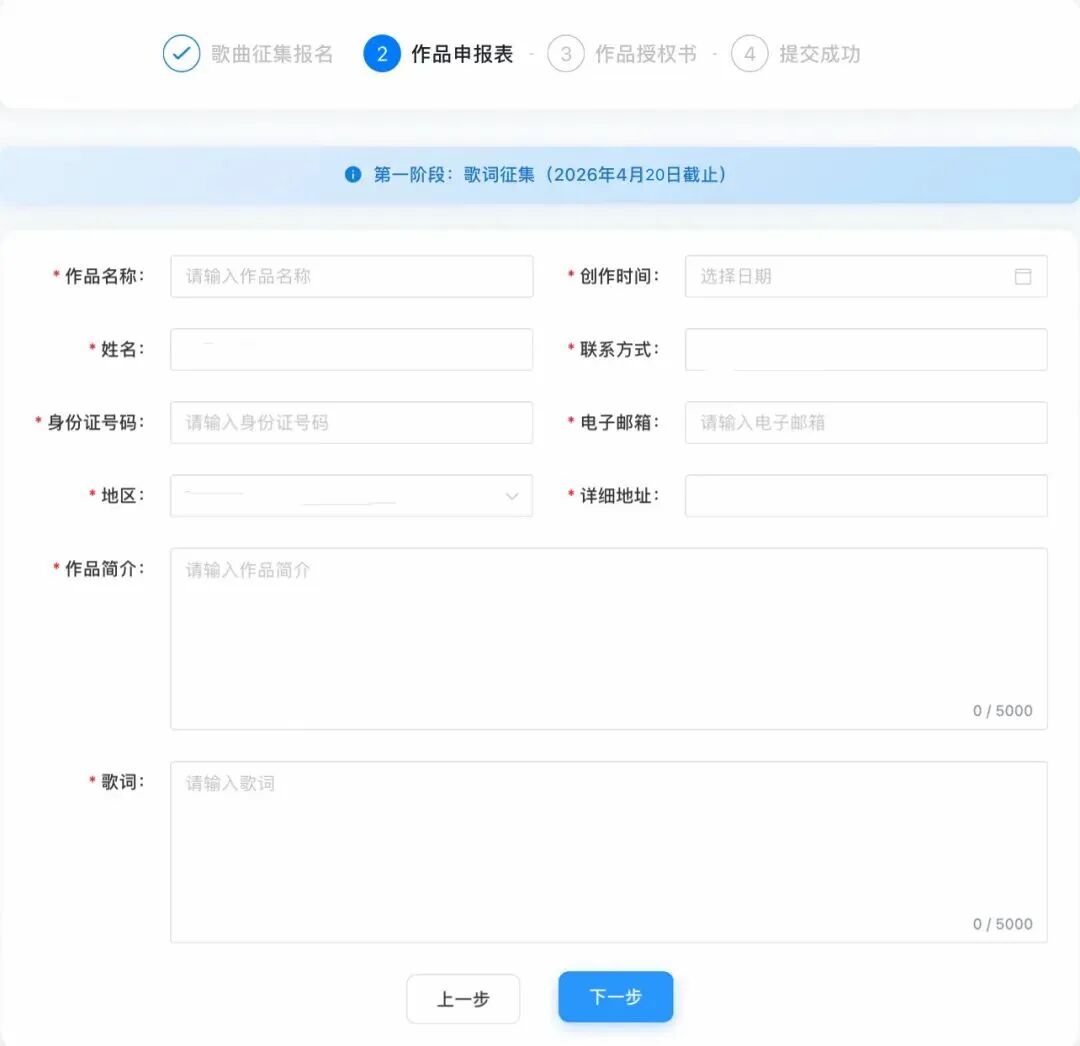Focus the 身份证号码 input field
Image resolution: width=1080 pixels, height=1046 pixels.
point(351,423)
